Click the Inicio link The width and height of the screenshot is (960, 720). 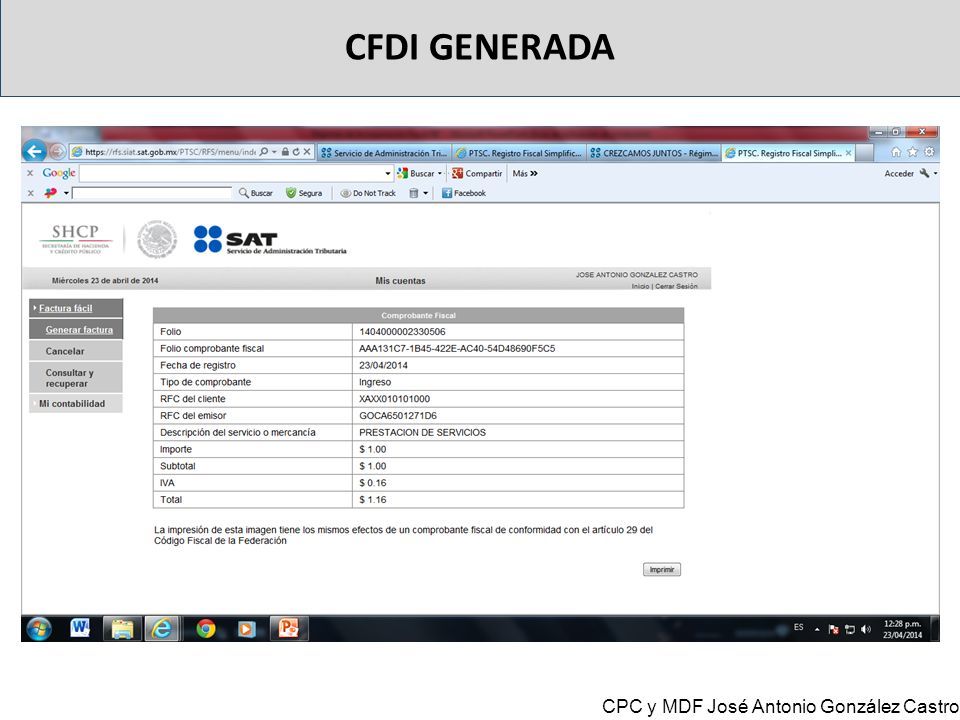[x=640, y=286]
